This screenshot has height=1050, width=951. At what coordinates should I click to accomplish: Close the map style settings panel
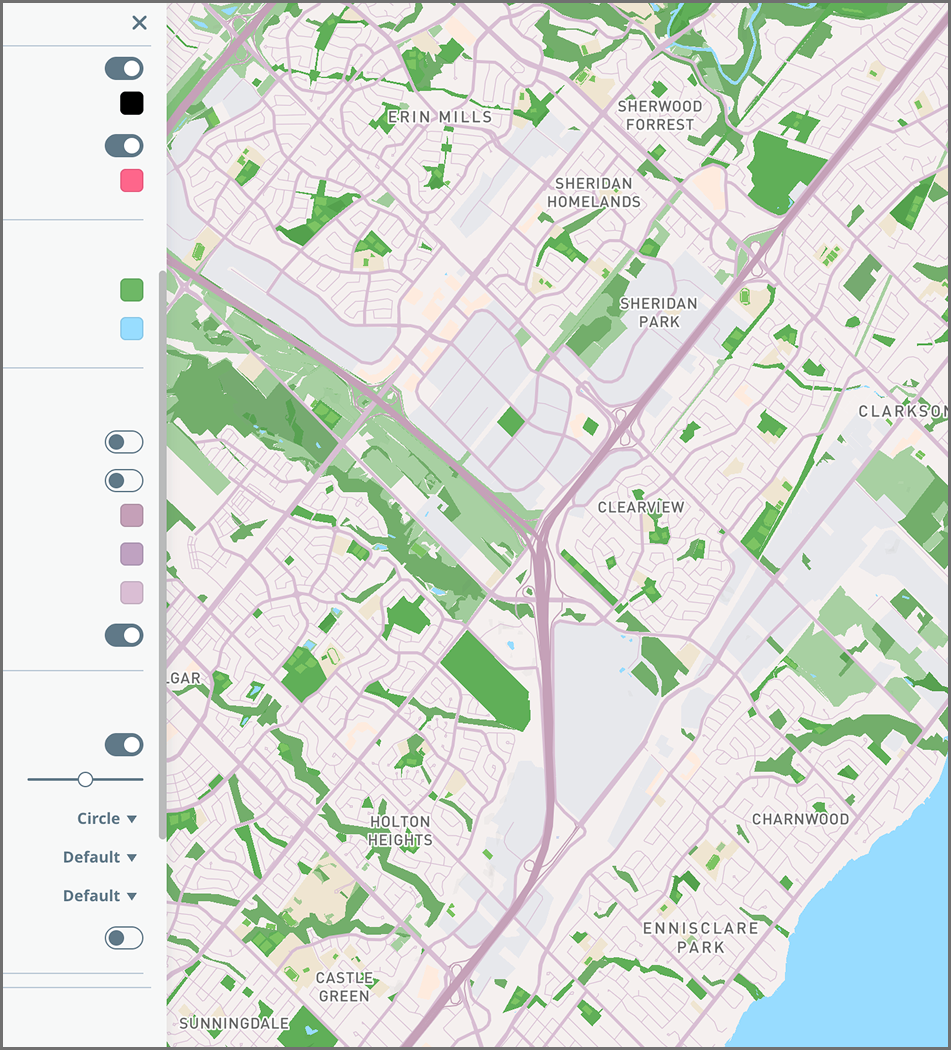coord(139,23)
